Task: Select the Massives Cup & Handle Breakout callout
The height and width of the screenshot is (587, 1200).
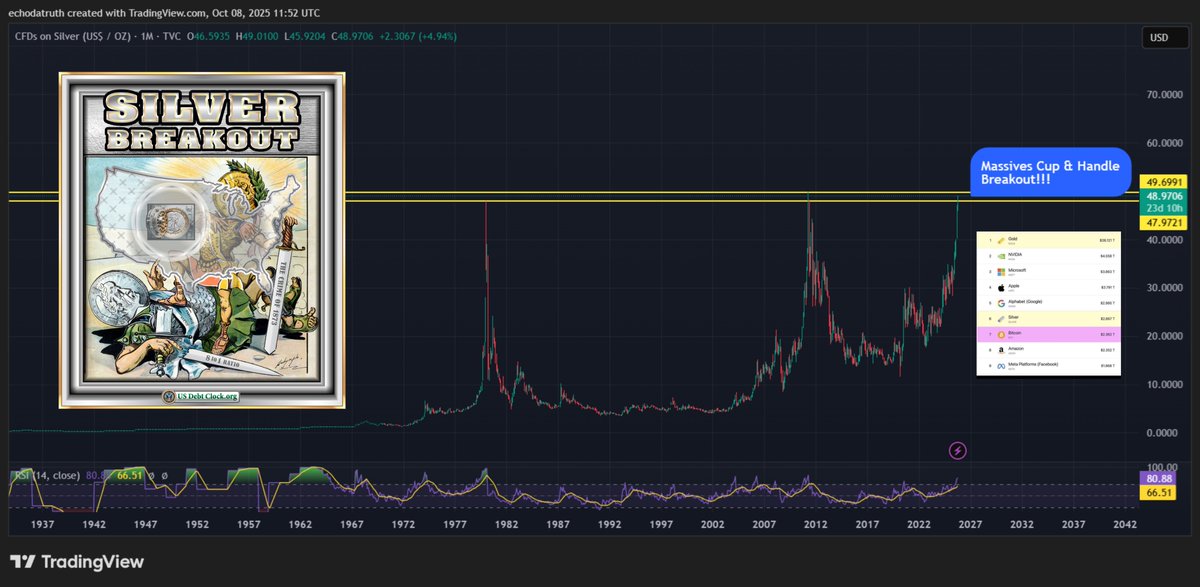Action: (x=1050, y=171)
